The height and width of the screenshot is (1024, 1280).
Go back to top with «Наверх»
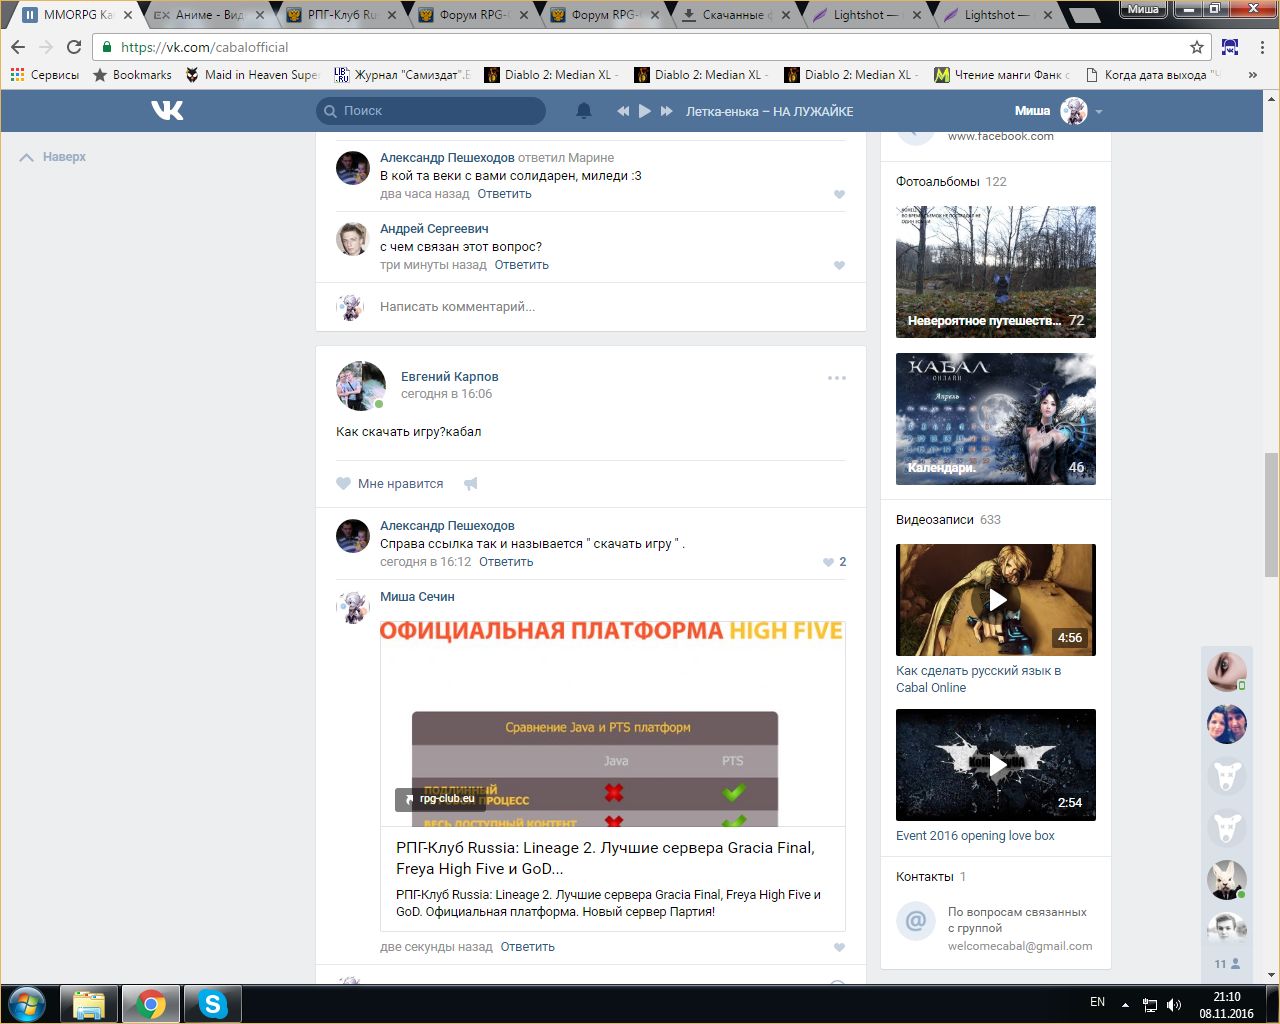pos(53,157)
